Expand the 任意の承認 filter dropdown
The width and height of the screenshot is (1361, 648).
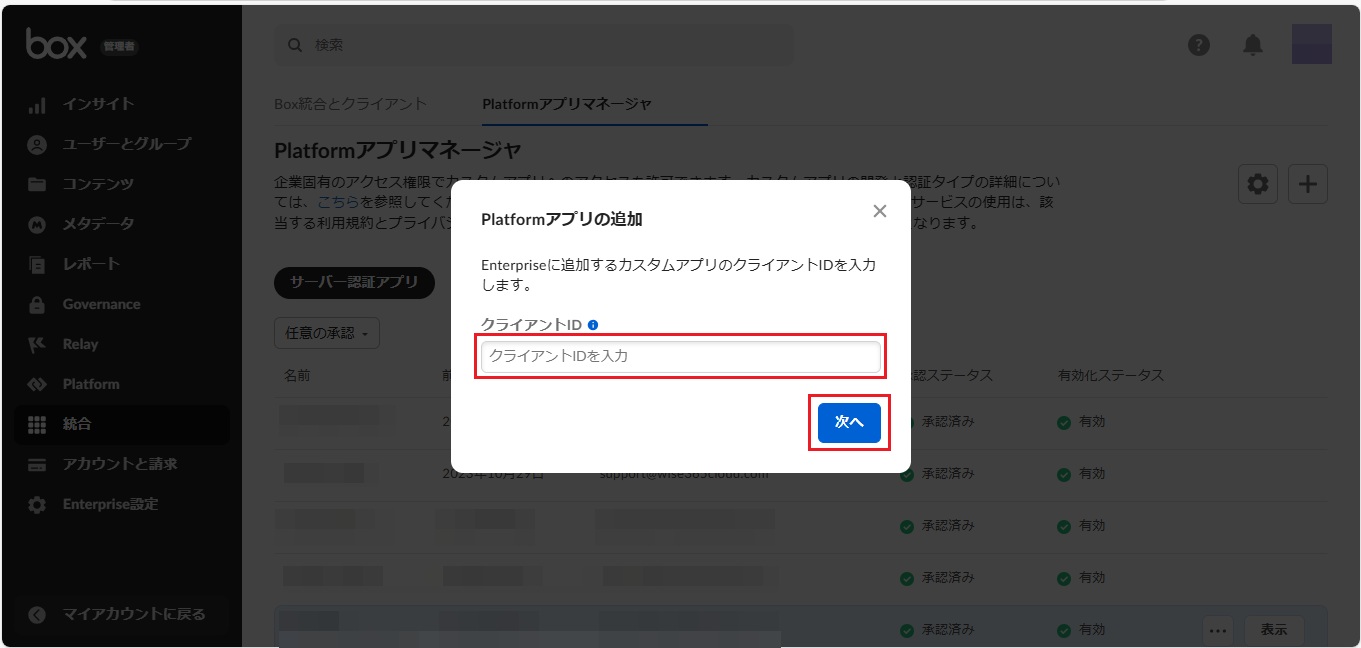tap(326, 333)
